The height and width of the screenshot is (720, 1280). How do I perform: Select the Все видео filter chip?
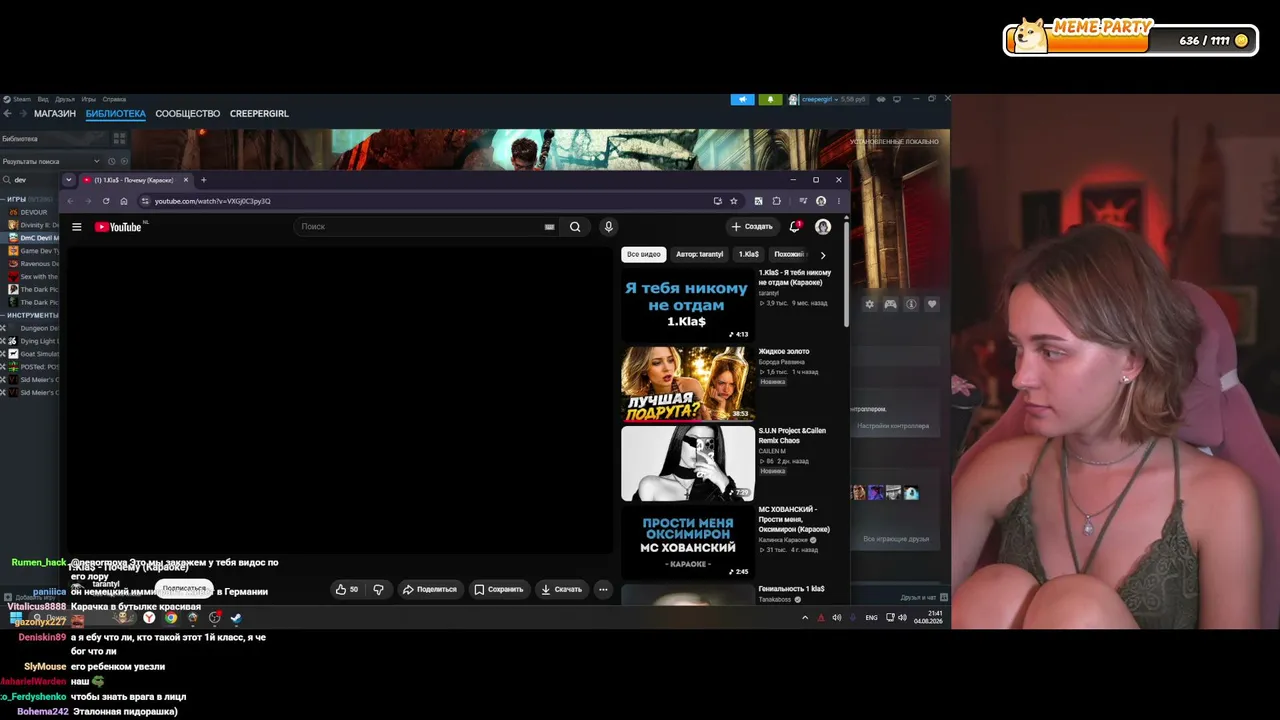coord(644,254)
